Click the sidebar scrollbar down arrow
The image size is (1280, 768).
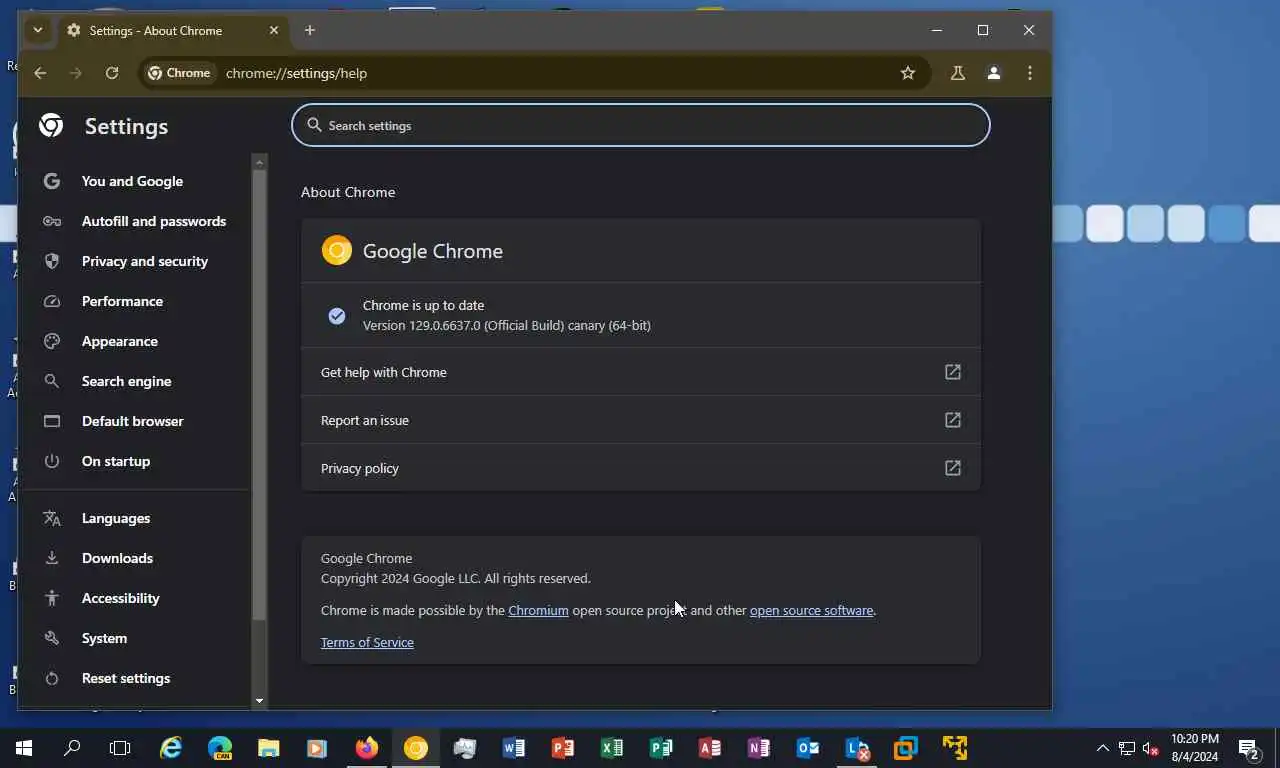259,701
